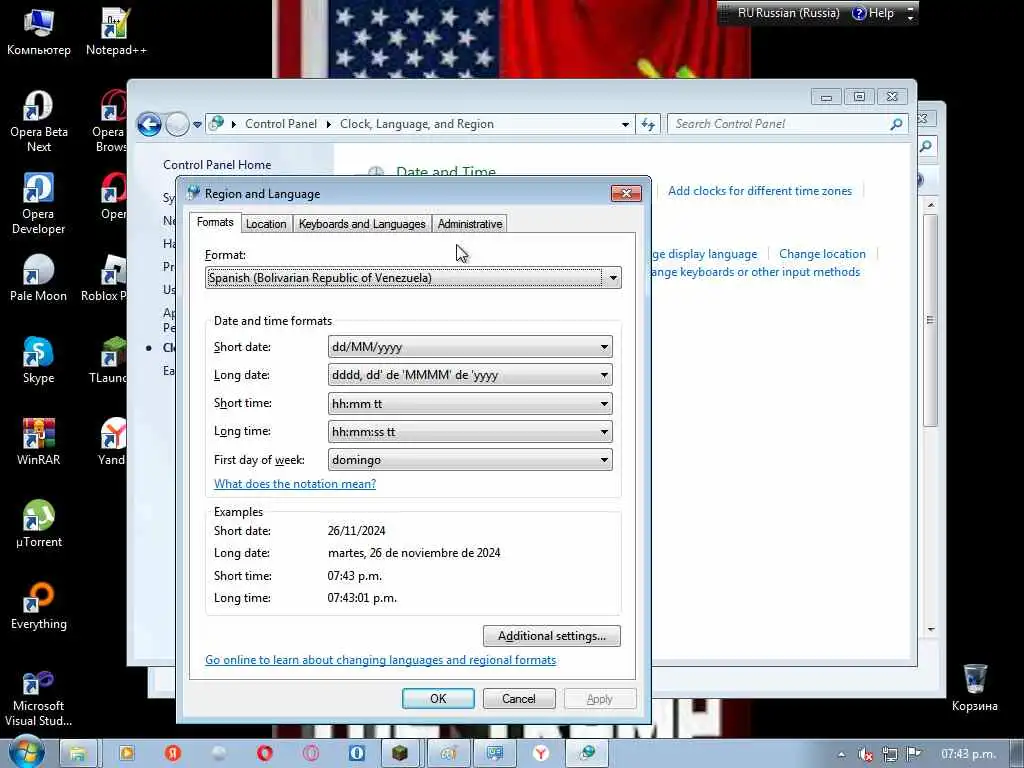
Task: Click the change keyboards or input methods link
Action: point(756,272)
